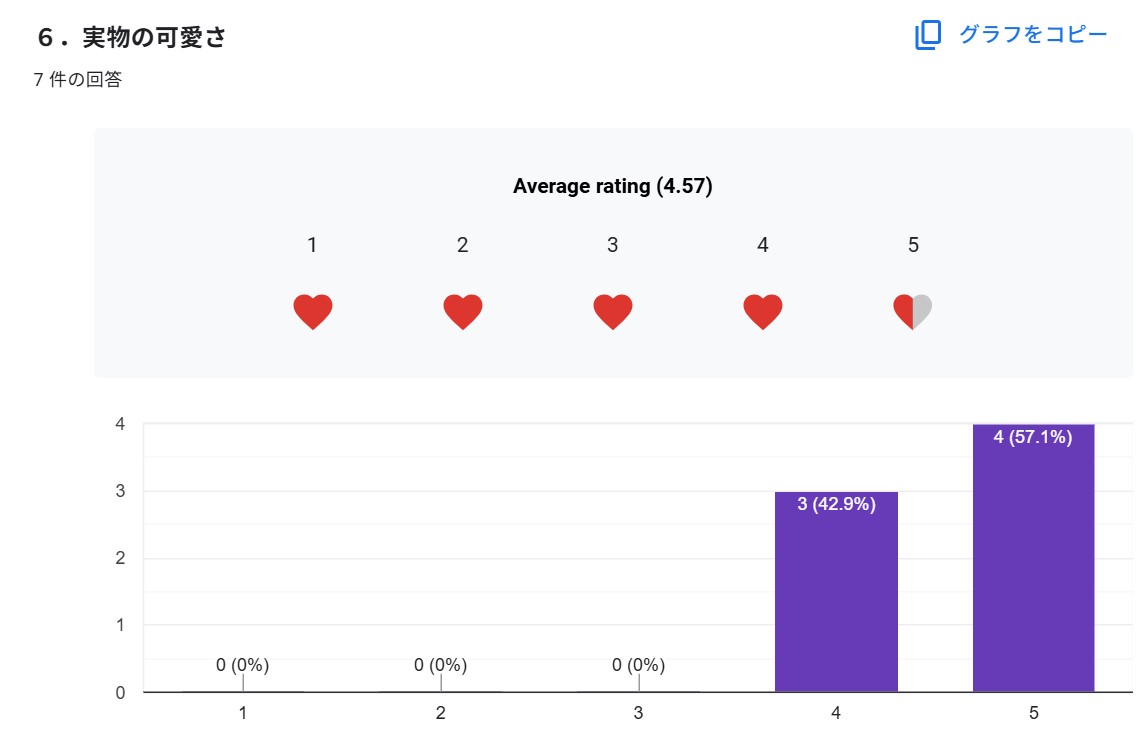Screen dimensions: 1146x736
Task: Click x-axis label 4 under the chart
Action: [836, 713]
